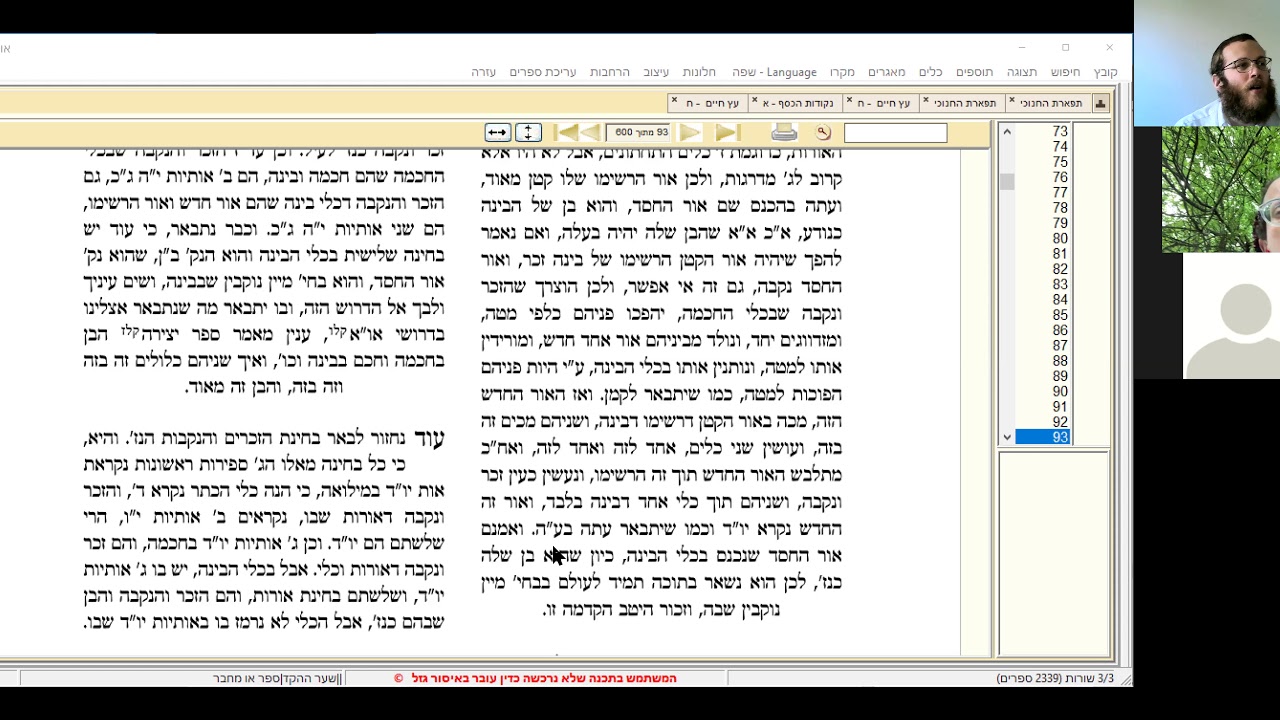The width and height of the screenshot is (1280, 720).
Task: Open the תוספים menu
Action: point(974,72)
